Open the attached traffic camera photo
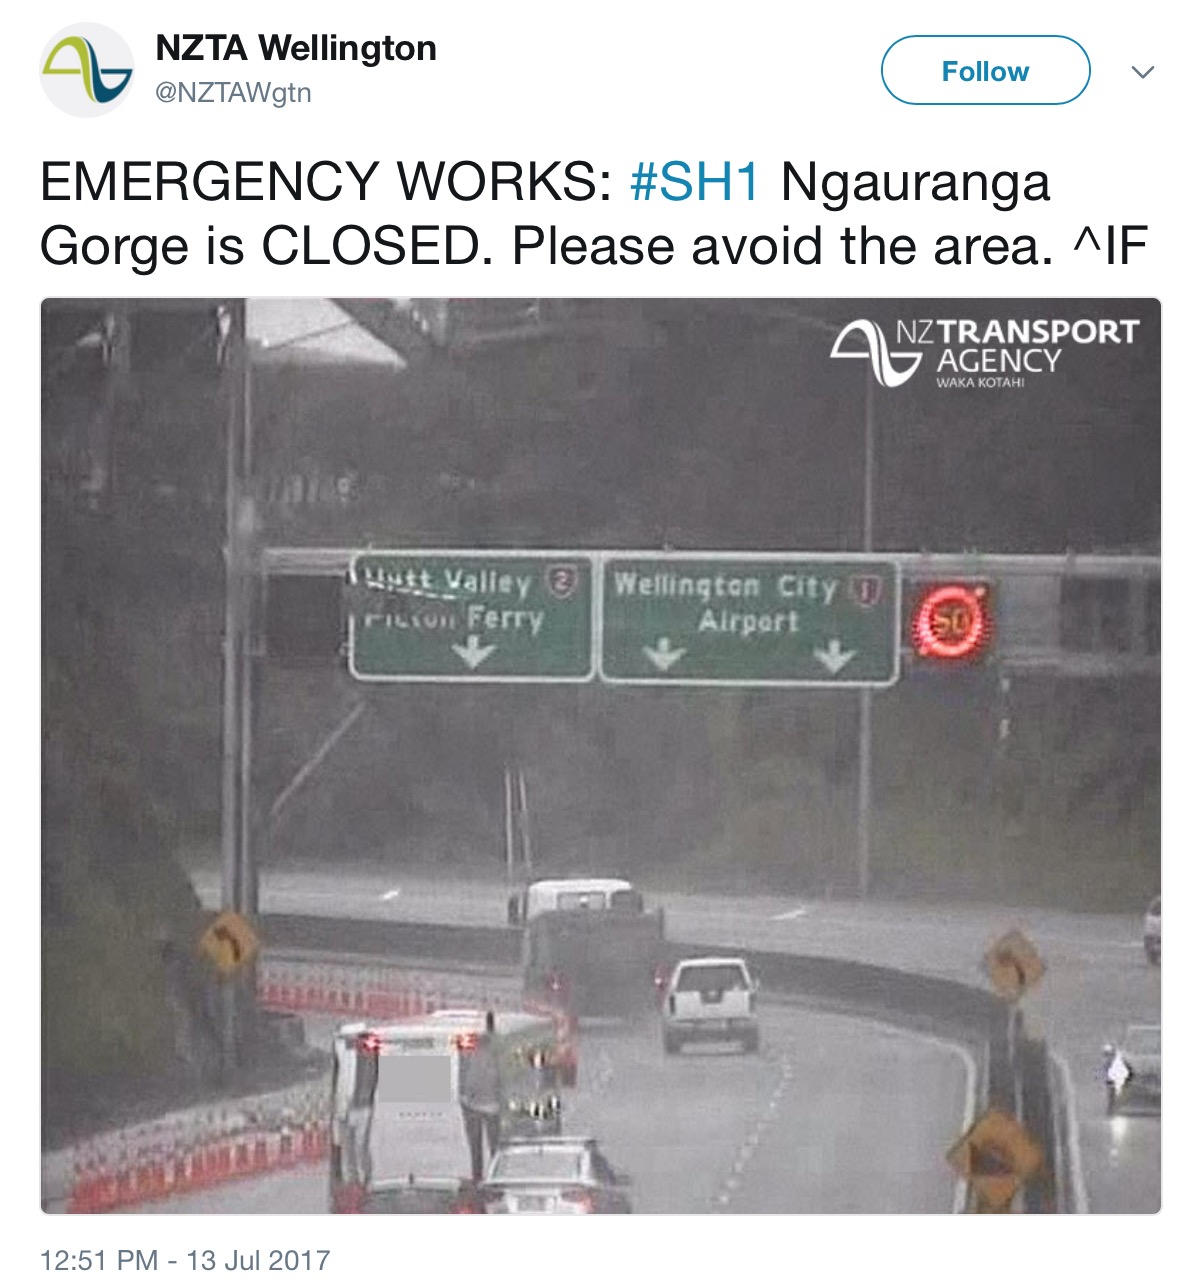Image resolution: width=1192 pixels, height=1286 pixels. click(600, 756)
